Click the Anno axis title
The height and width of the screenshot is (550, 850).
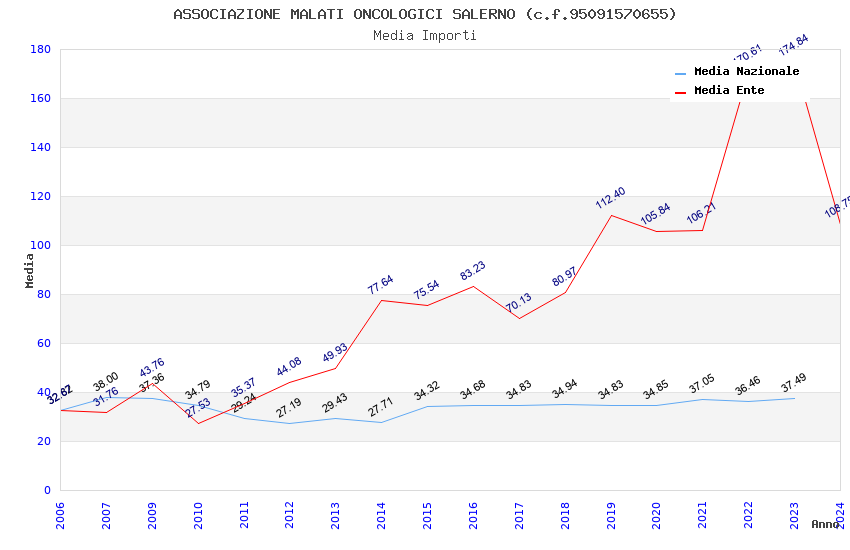(x=825, y=524)
